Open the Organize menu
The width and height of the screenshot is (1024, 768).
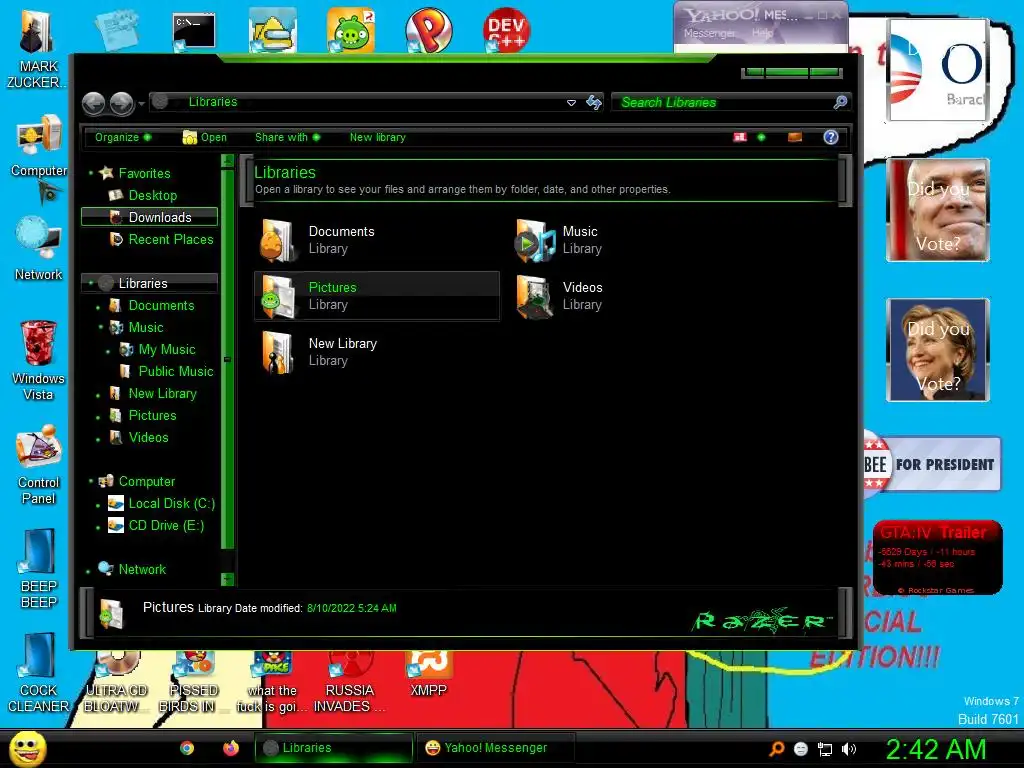(123, 137)
